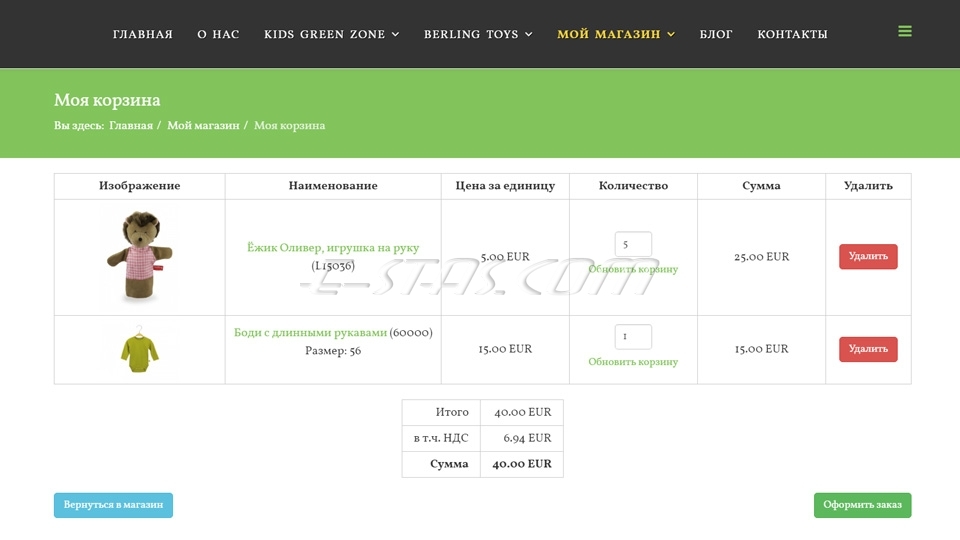Screen dimensions: 960x540
Task: Go to the БЛОГ page
Action: [x=716, y=34]
